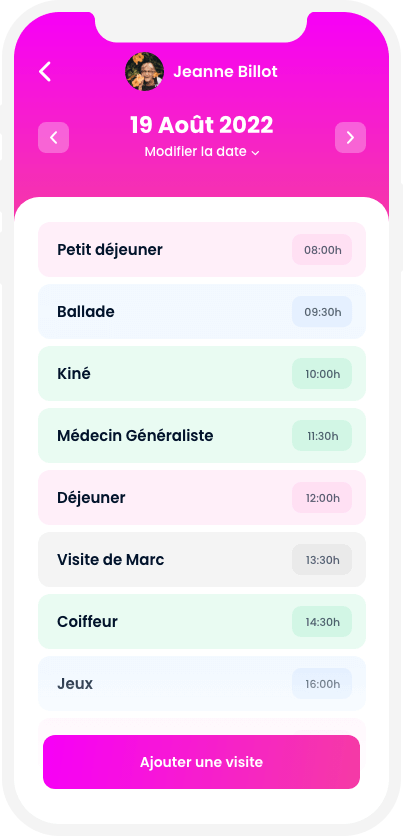Viewport: 403px width, 836px height.
Task: Go to the next day arrow
Action: [x=350, y=138]
